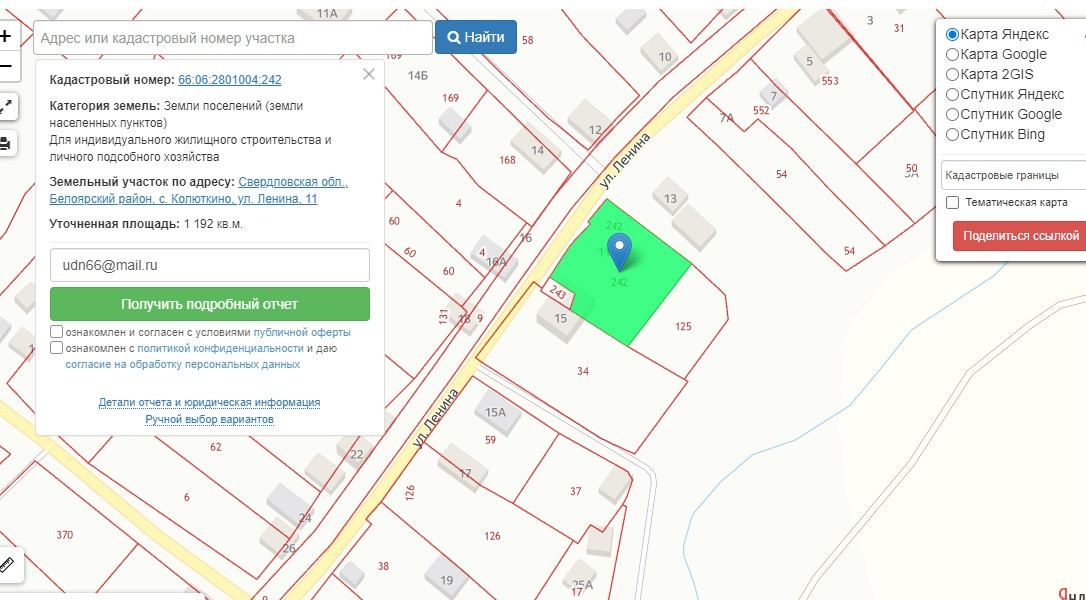This screenshot has height=600, width=1086.
Task: Click the Найти search button
Action: [476, 37]
